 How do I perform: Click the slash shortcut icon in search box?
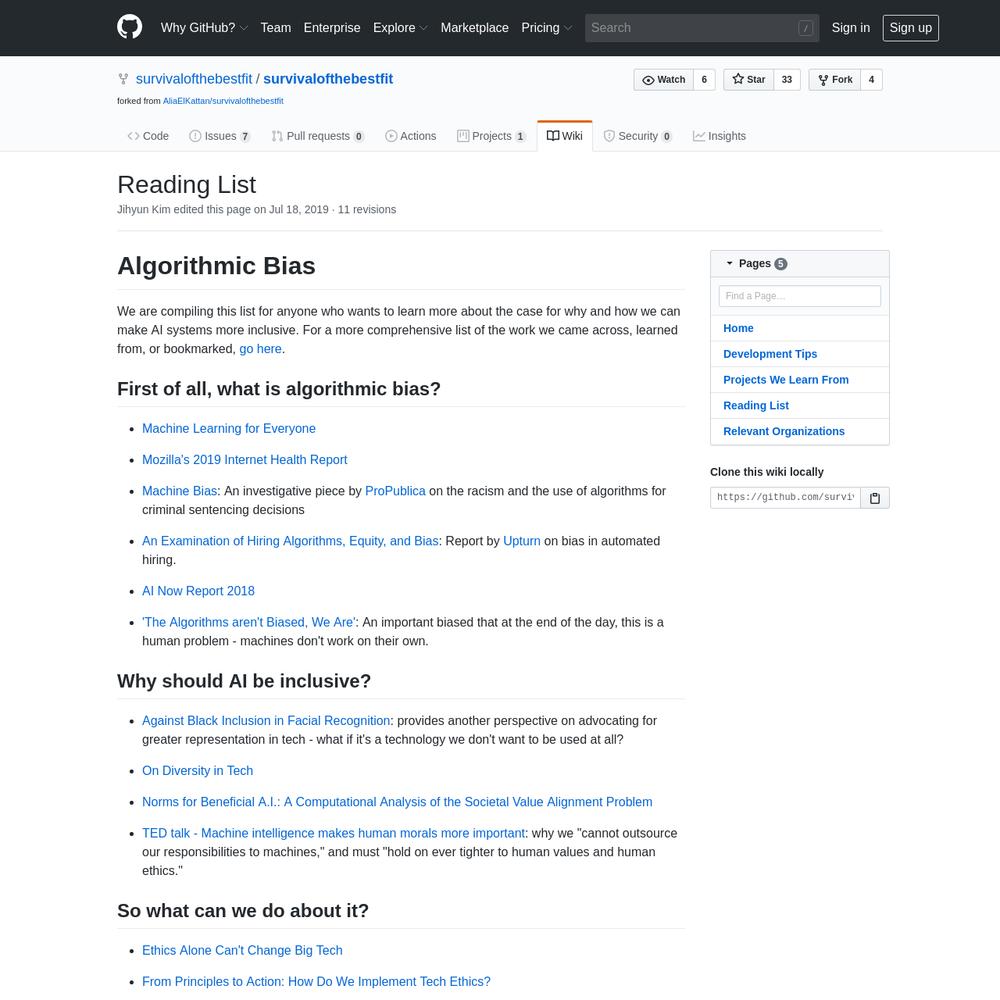point(805,28)
